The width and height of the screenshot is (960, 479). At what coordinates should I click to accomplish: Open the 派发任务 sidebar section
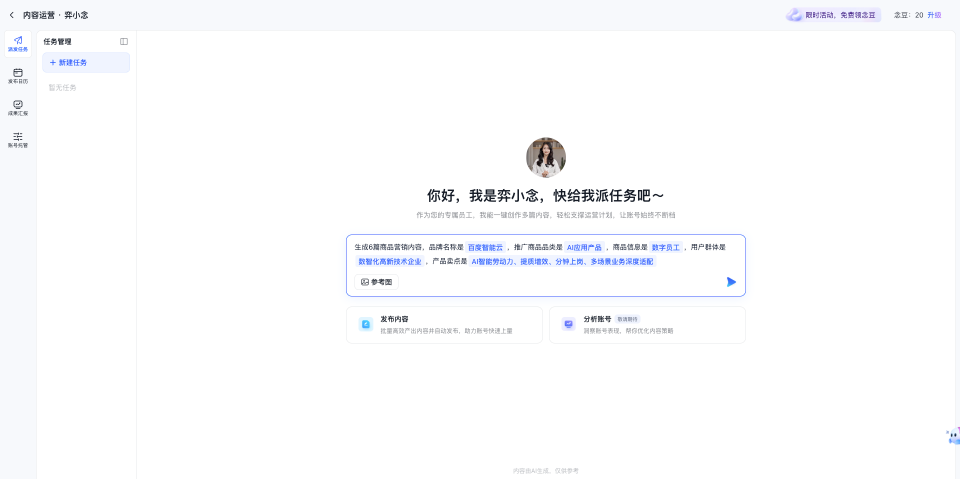coord(18,43)
